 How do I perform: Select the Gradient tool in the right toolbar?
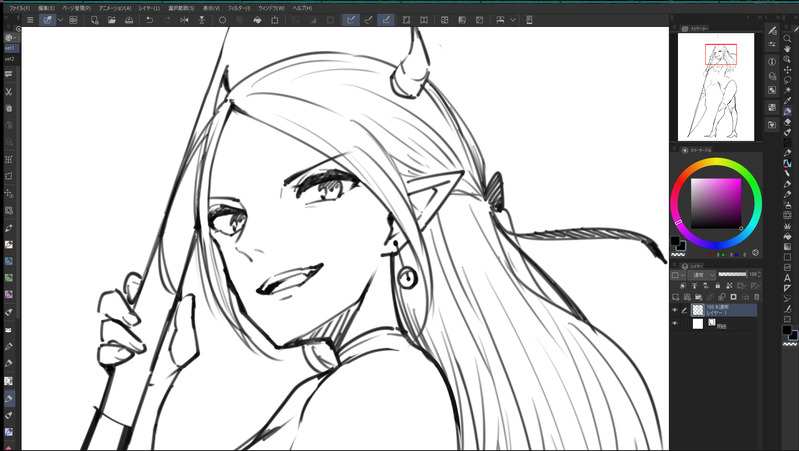click(787, 247)
